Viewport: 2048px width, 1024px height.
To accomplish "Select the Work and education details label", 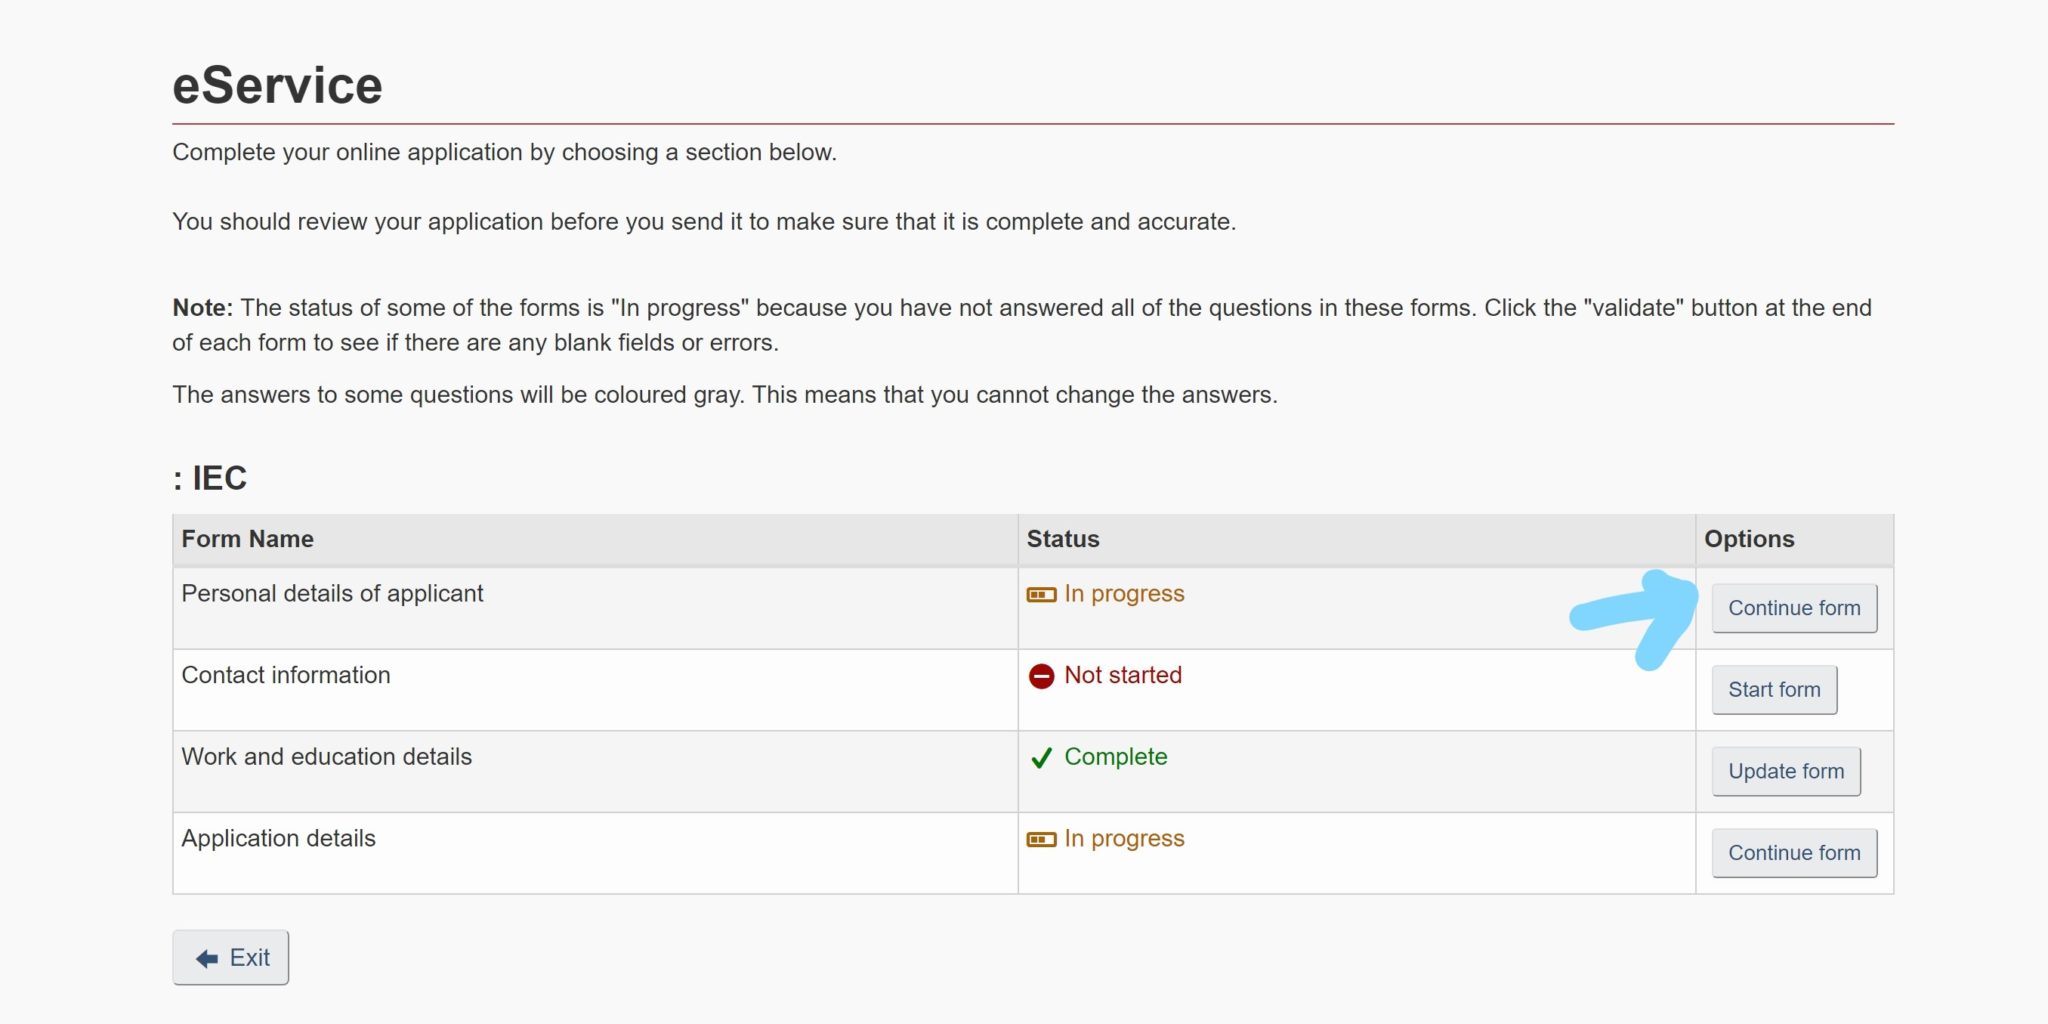I will (326, 757).
